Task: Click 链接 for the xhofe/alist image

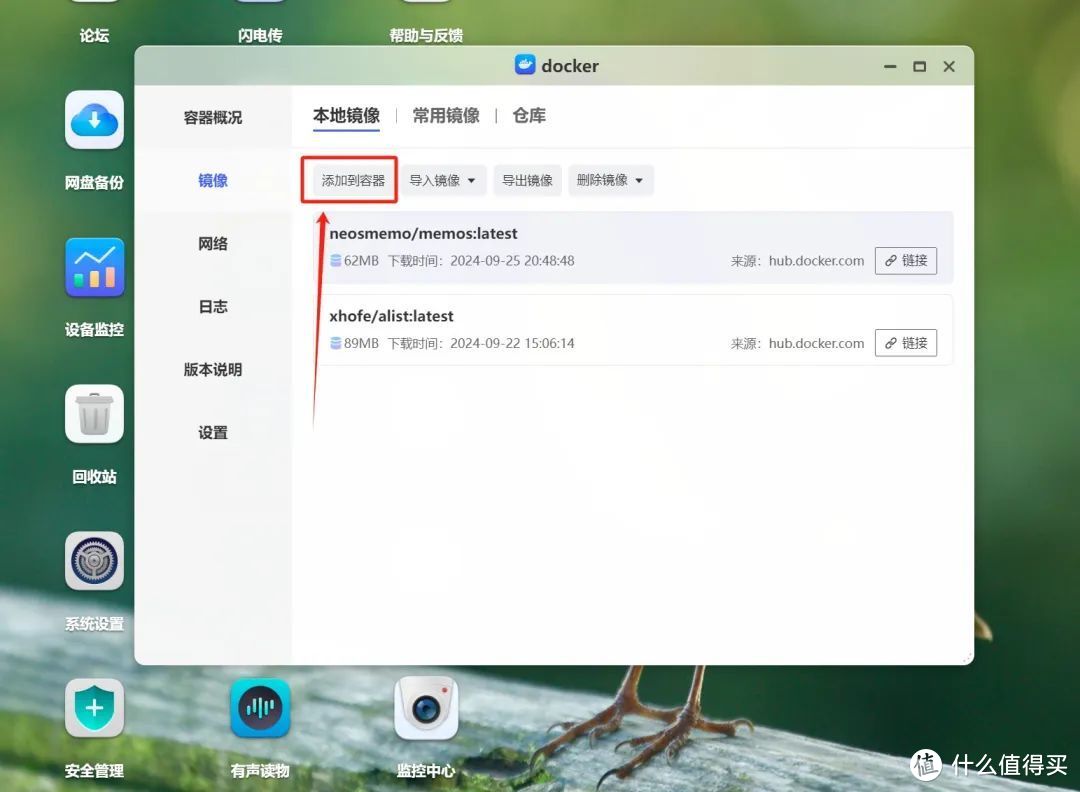Action: pyautogui.click(x=905, y=342)
